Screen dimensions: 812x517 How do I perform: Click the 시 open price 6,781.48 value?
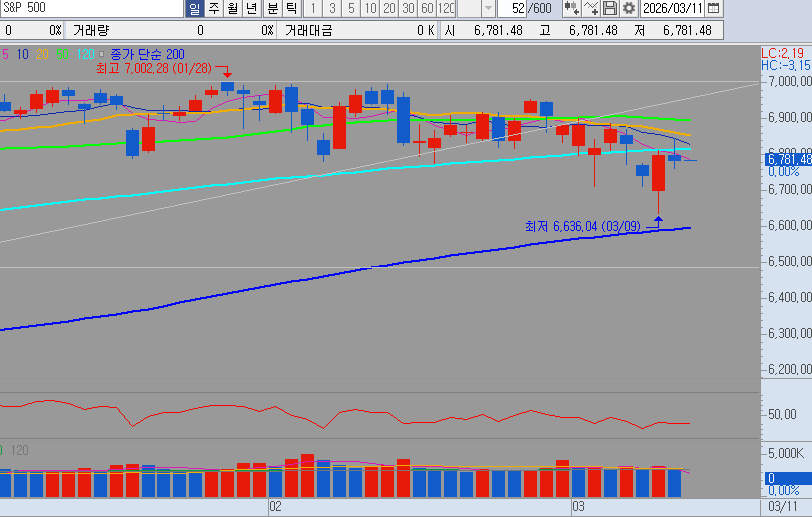[x=498, y=31]
